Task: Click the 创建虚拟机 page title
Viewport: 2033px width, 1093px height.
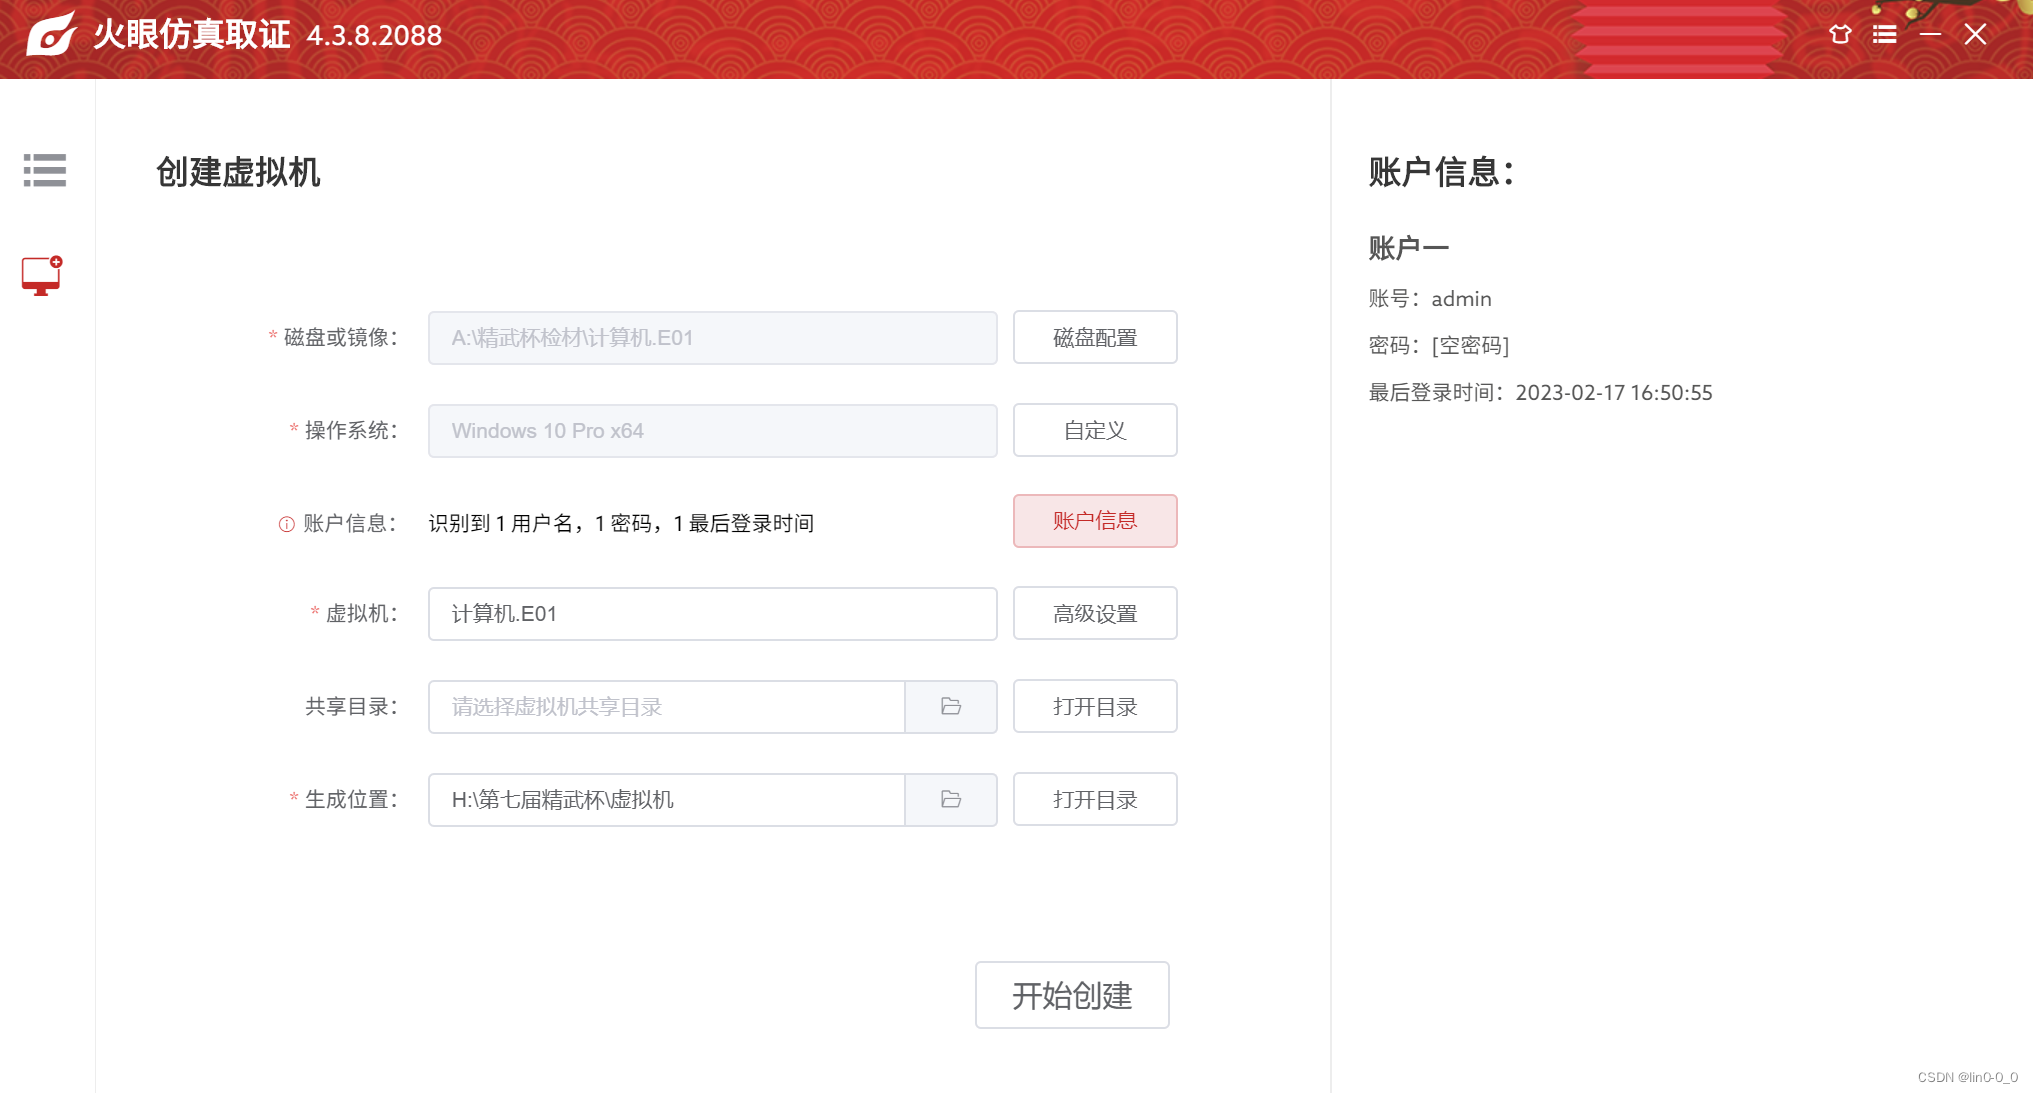Action: click(x=238, y=172)
